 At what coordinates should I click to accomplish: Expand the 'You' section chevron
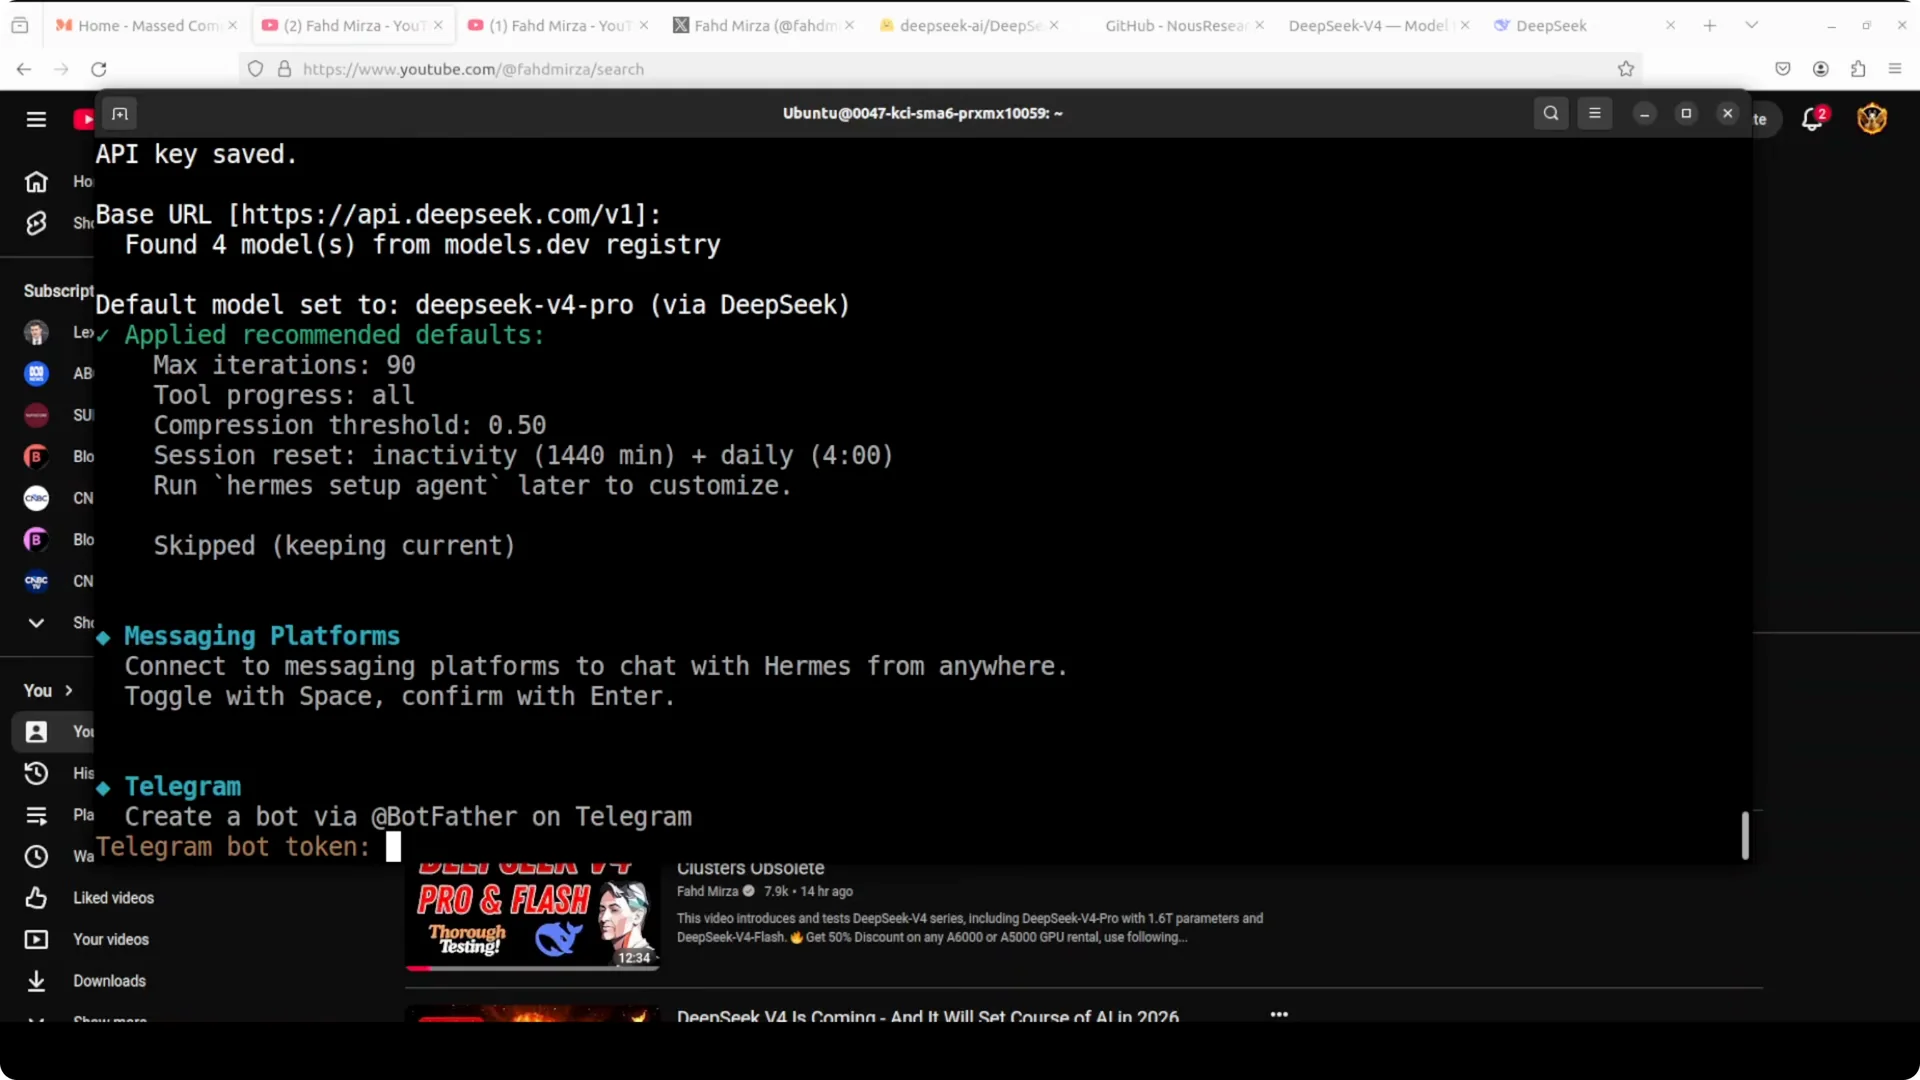click(x=69, y=691)
